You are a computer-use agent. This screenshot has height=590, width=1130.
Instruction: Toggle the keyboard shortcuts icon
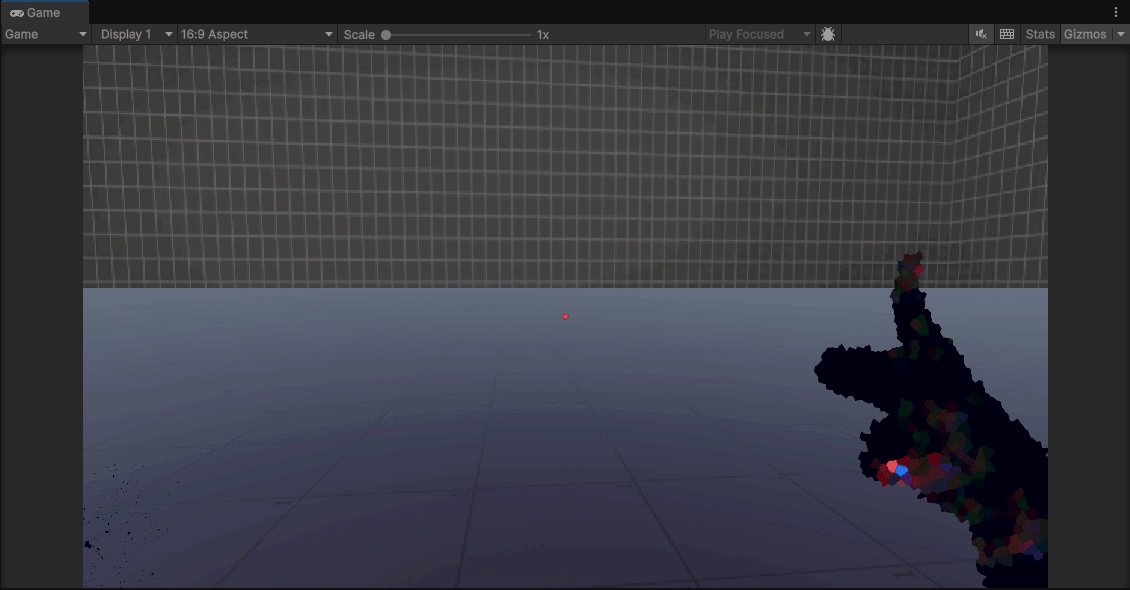(1007, 34)
